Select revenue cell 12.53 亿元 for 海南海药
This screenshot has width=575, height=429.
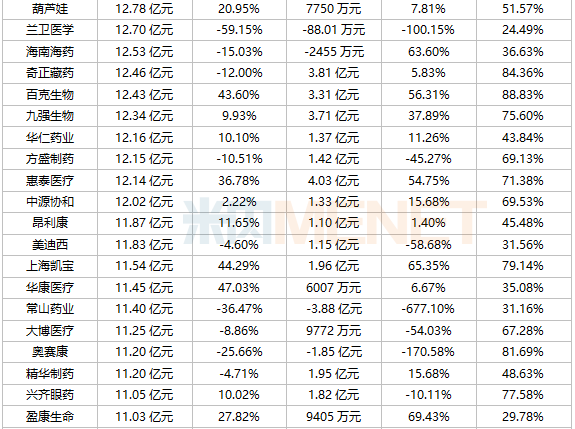tap(144, 51)
